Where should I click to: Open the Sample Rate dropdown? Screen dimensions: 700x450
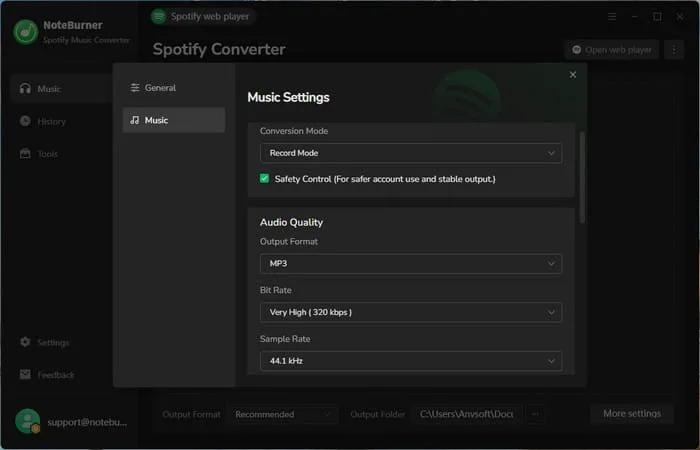pyautogui.click(x=411, y=361)
